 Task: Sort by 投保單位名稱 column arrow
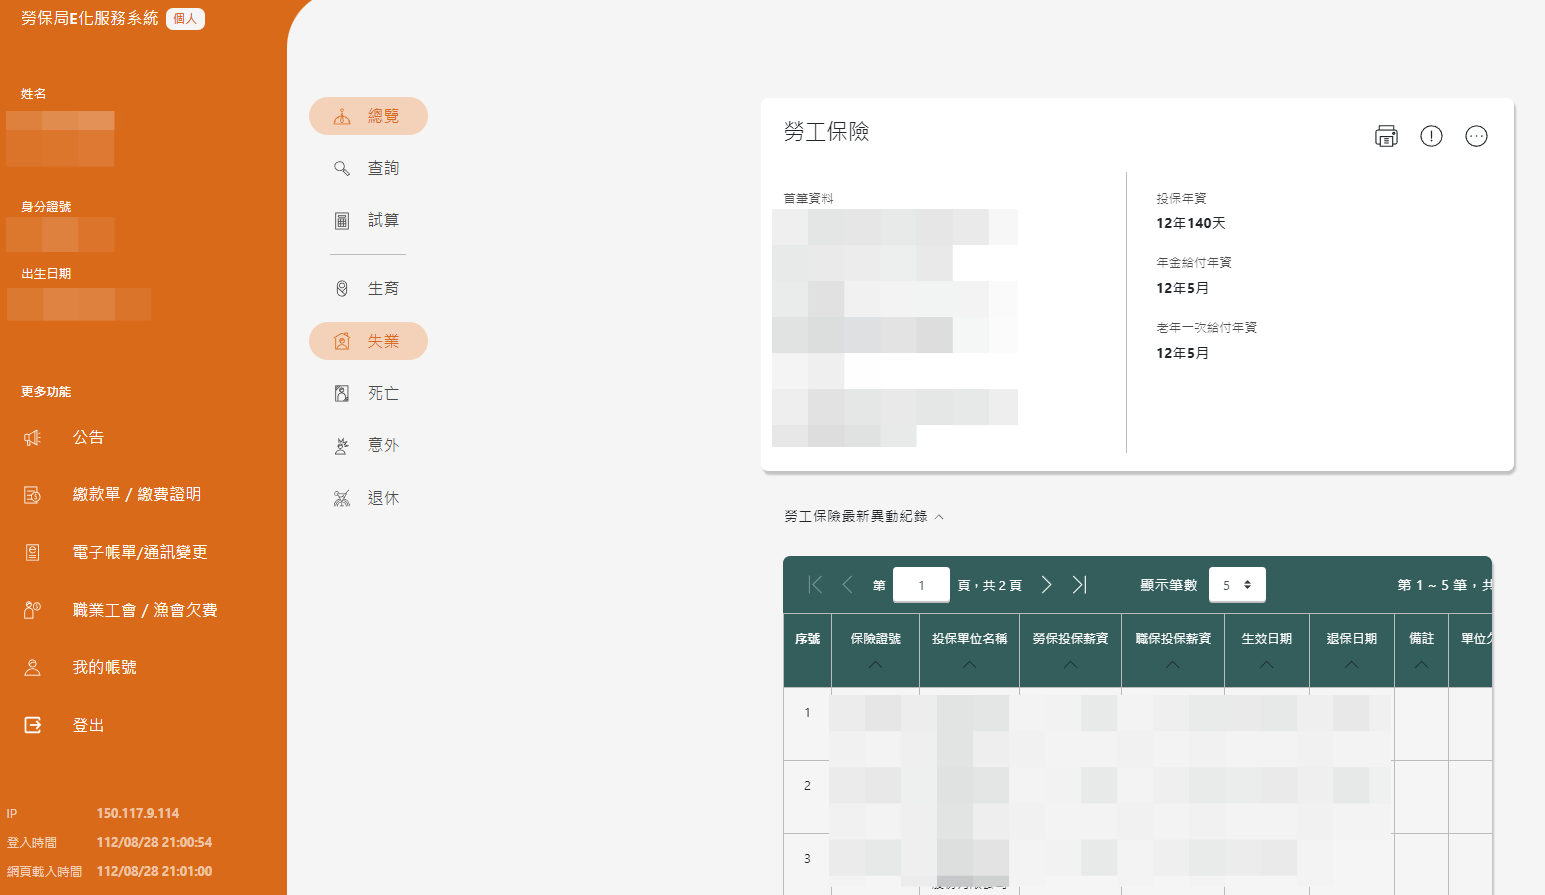tap(969, 665)
